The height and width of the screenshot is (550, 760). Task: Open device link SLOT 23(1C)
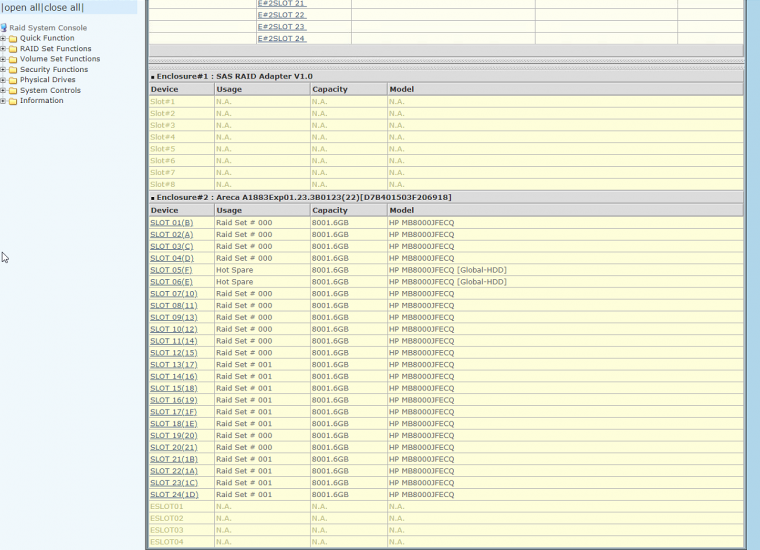pyautogui.click(x=174, y=483)
